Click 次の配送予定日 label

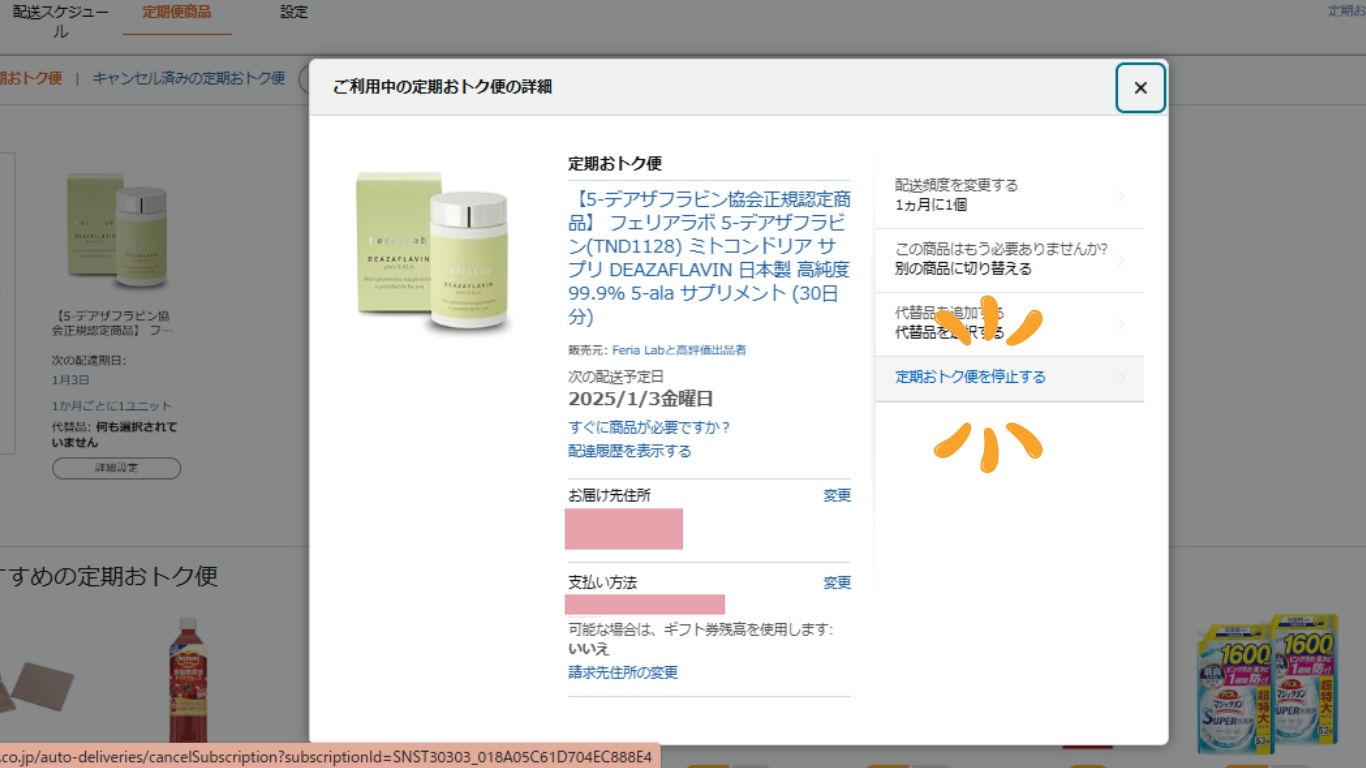(x=616, y=376)
